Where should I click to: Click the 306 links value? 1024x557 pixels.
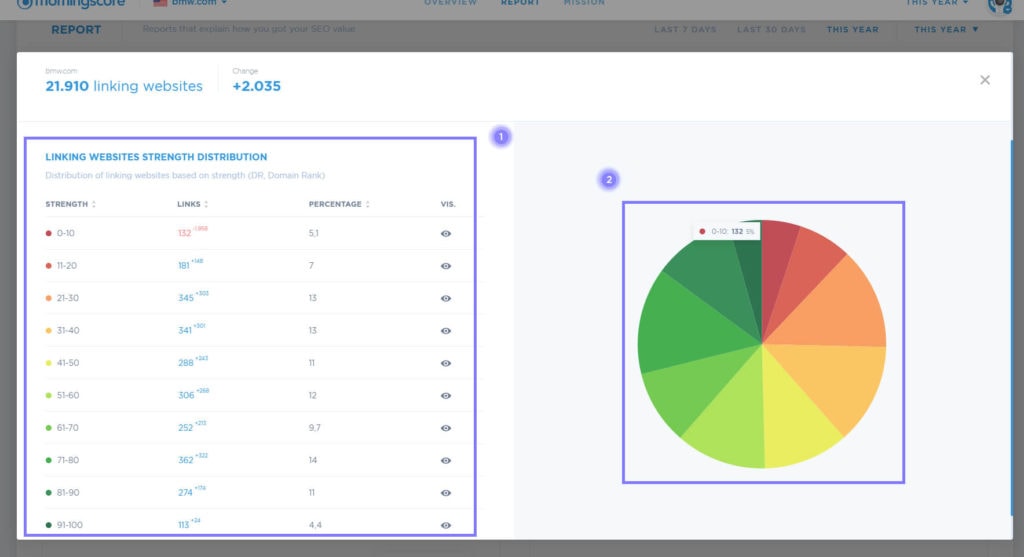click(185, 396)
